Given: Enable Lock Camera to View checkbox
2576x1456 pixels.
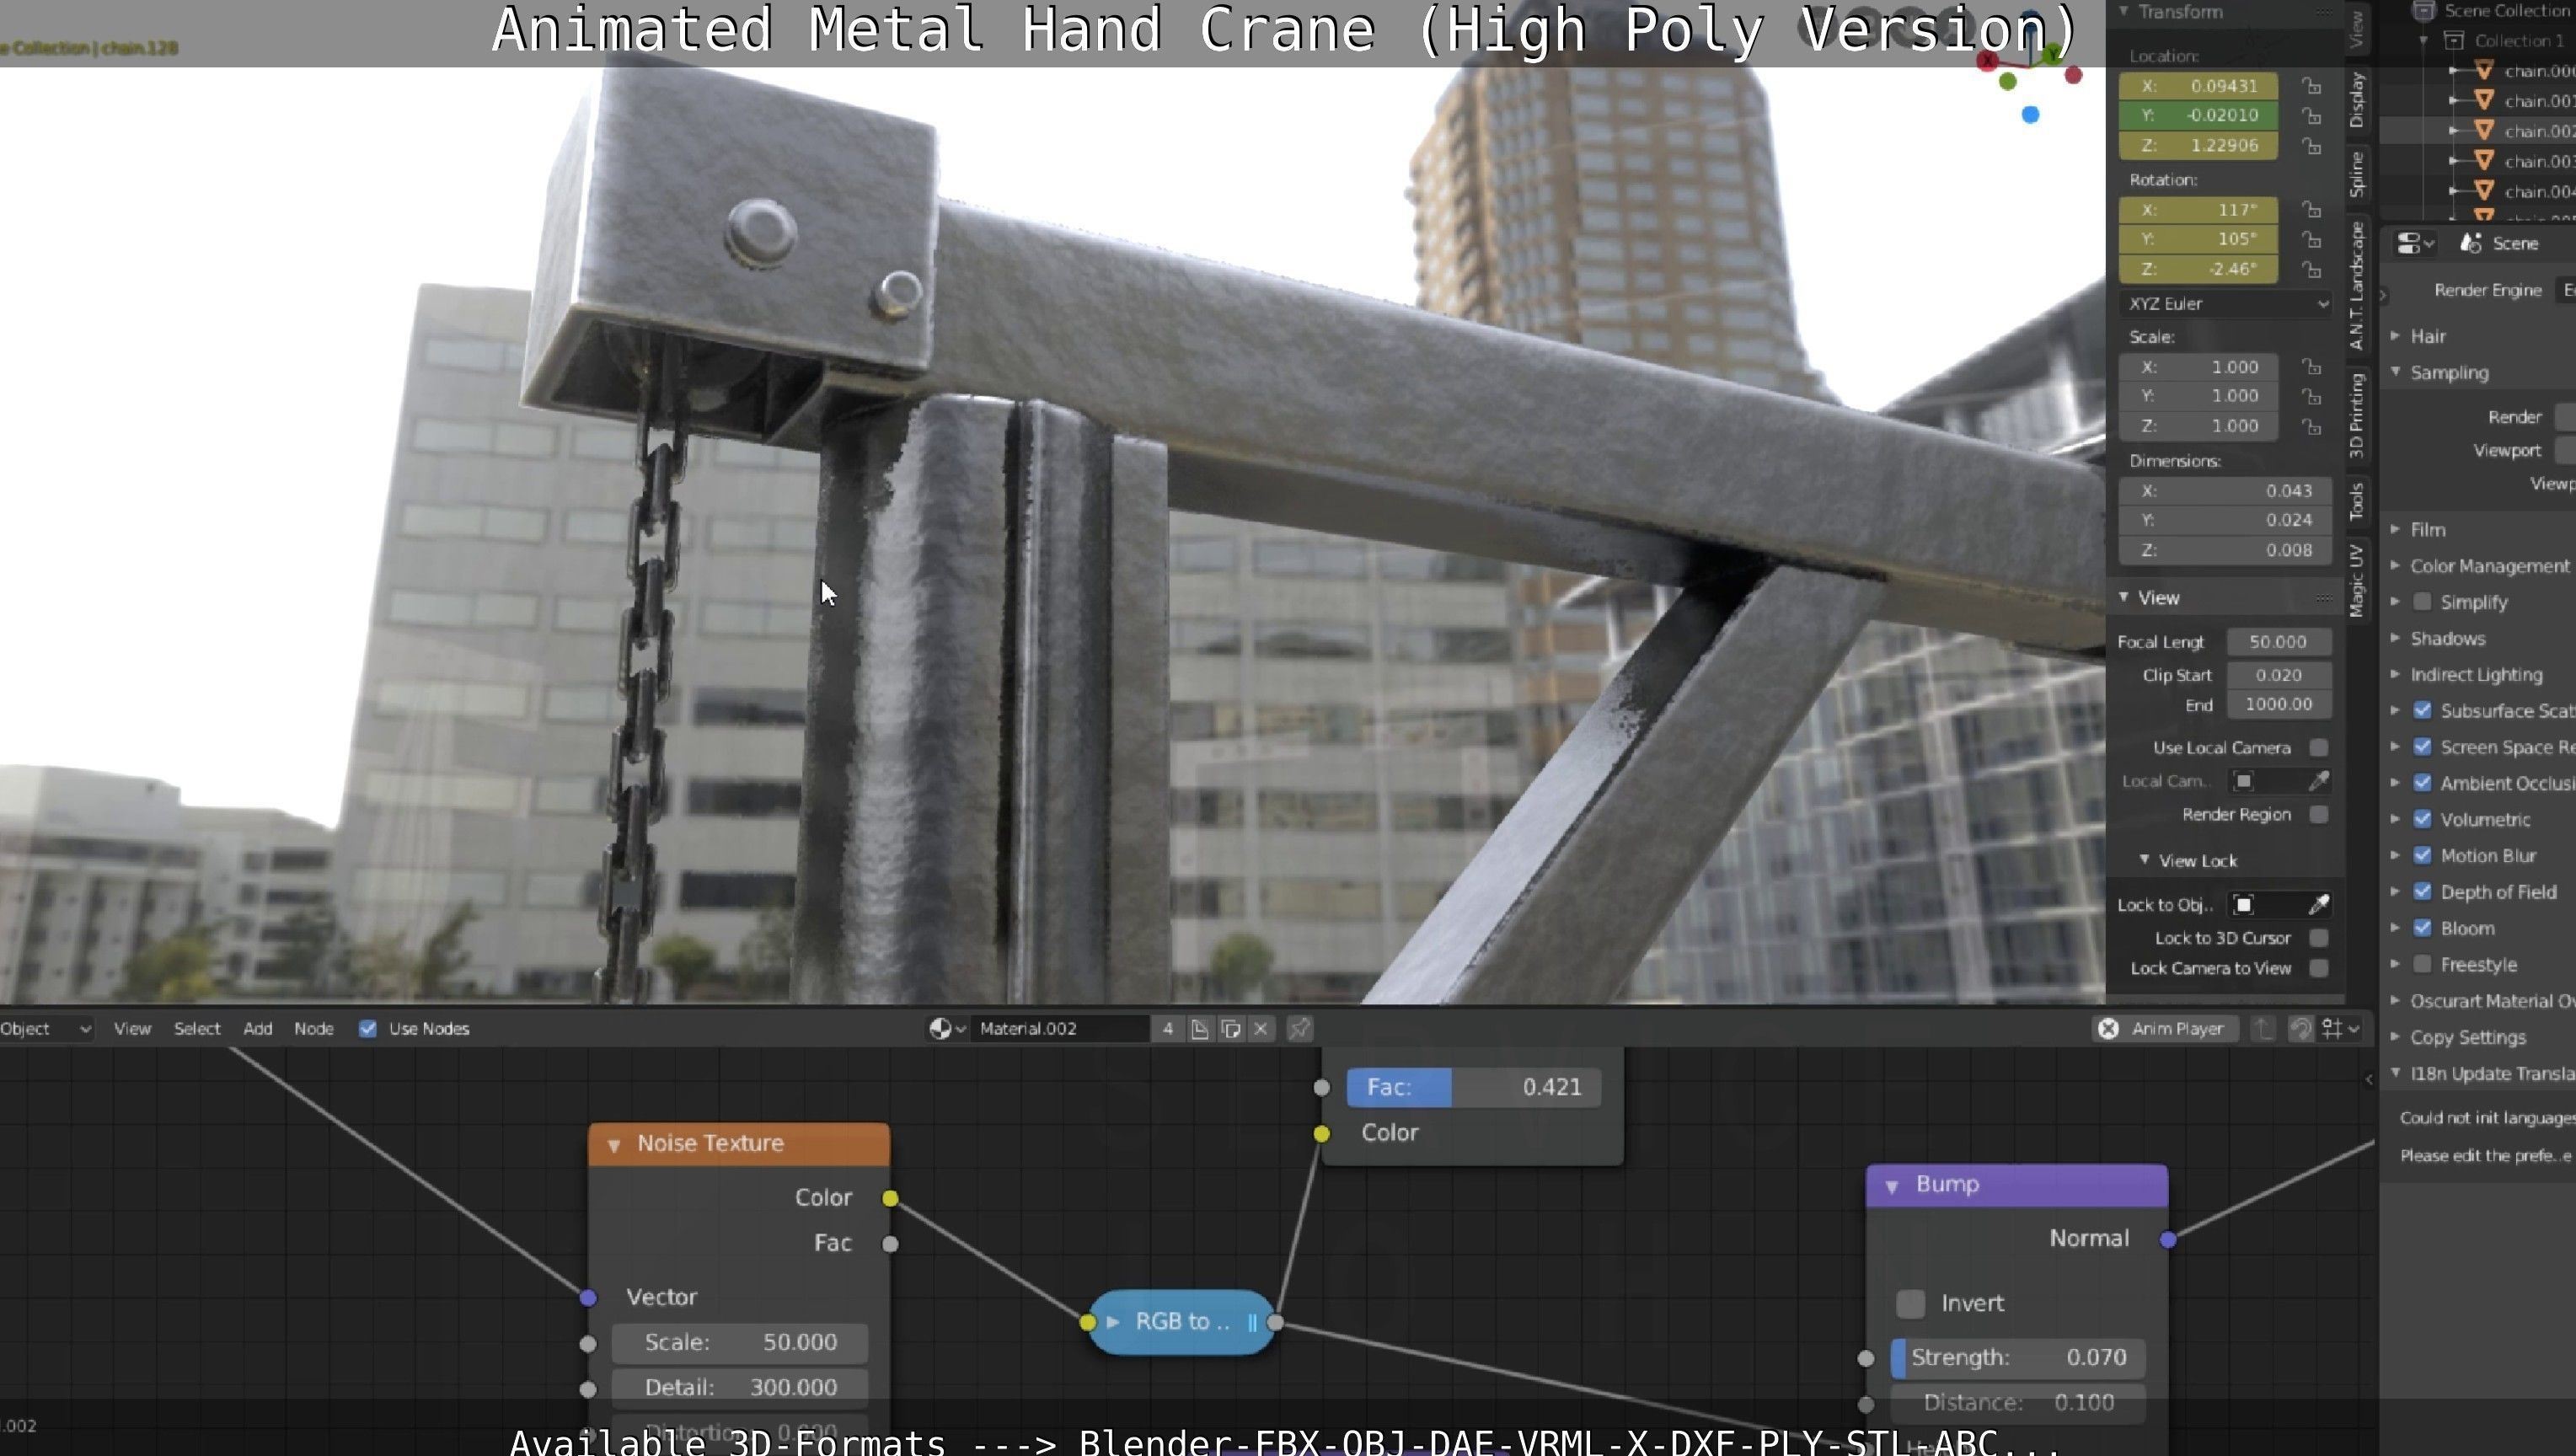Looking at the screenshot, I should (x=2319, y=968).
